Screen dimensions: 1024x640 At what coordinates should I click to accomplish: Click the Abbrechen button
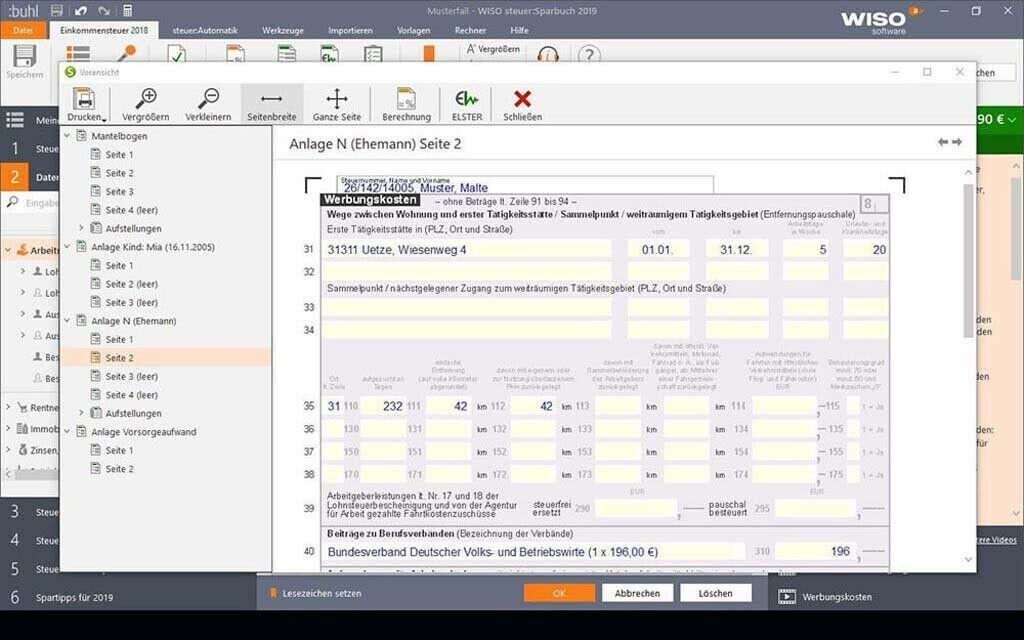[x=637, y=593]
